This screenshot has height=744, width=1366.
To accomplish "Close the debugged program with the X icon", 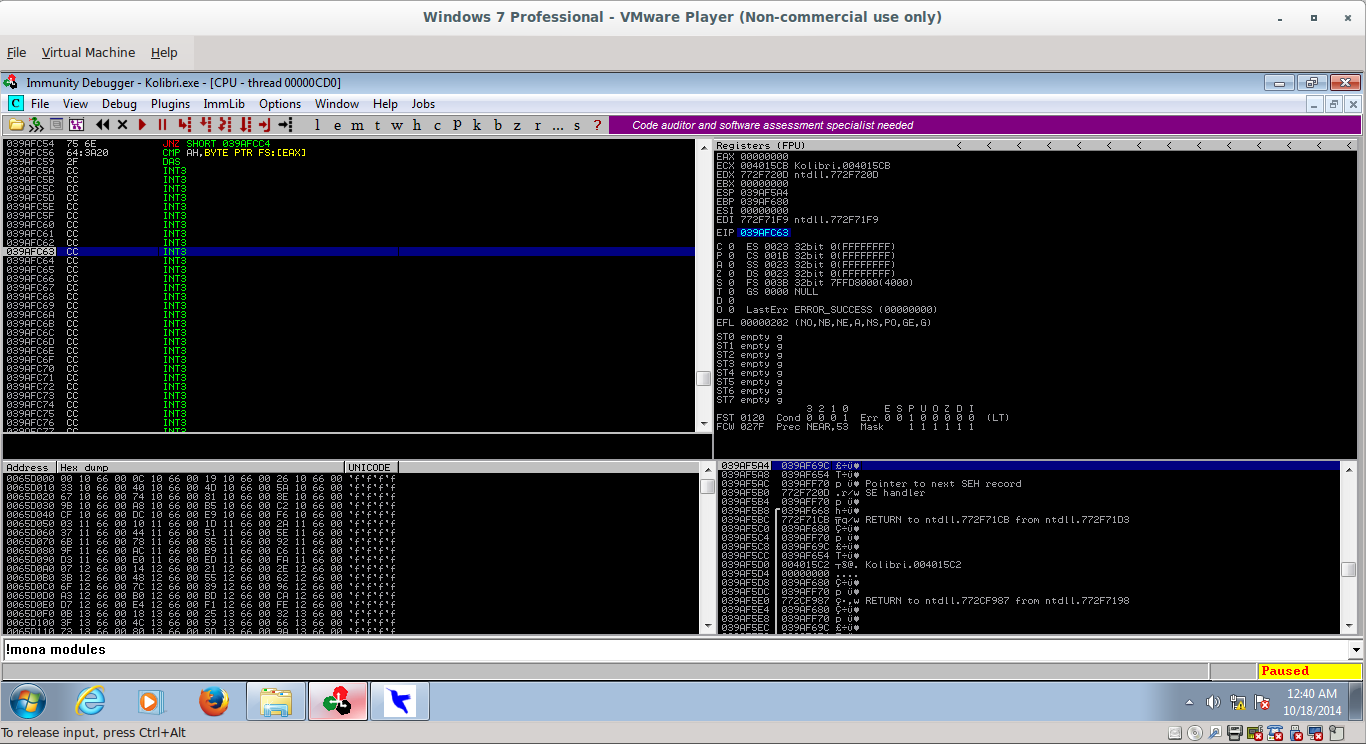I will [x=123, y=125].
